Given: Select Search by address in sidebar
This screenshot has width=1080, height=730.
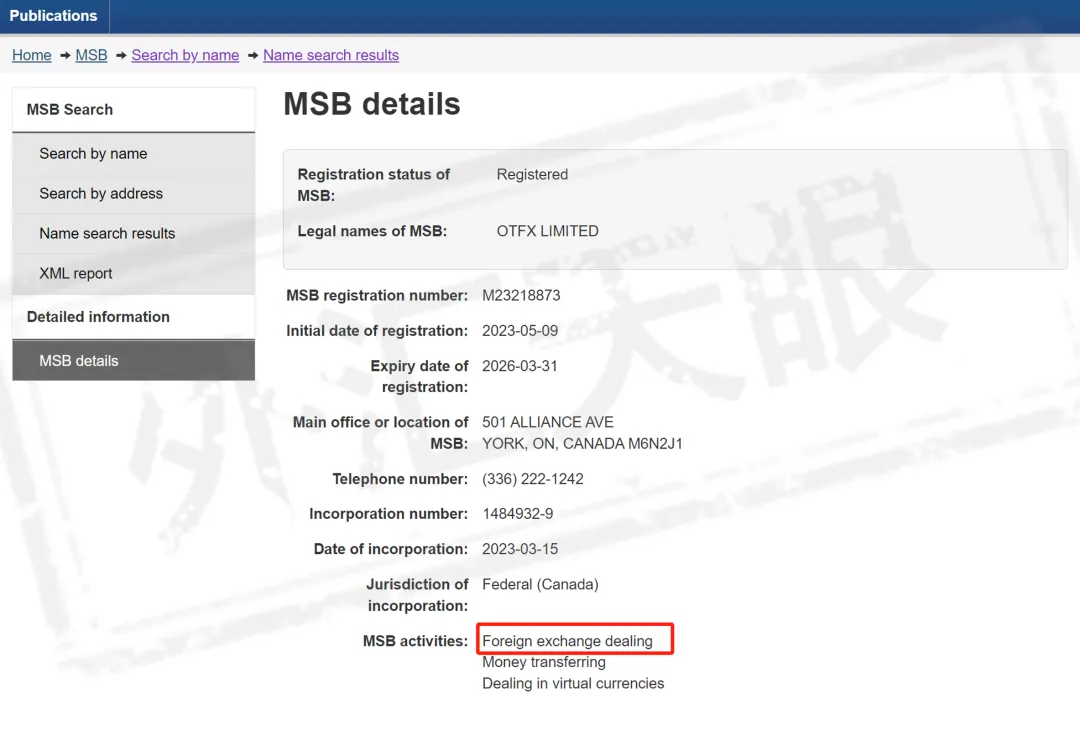Looking at the screenshot, I should click(134, 194).
